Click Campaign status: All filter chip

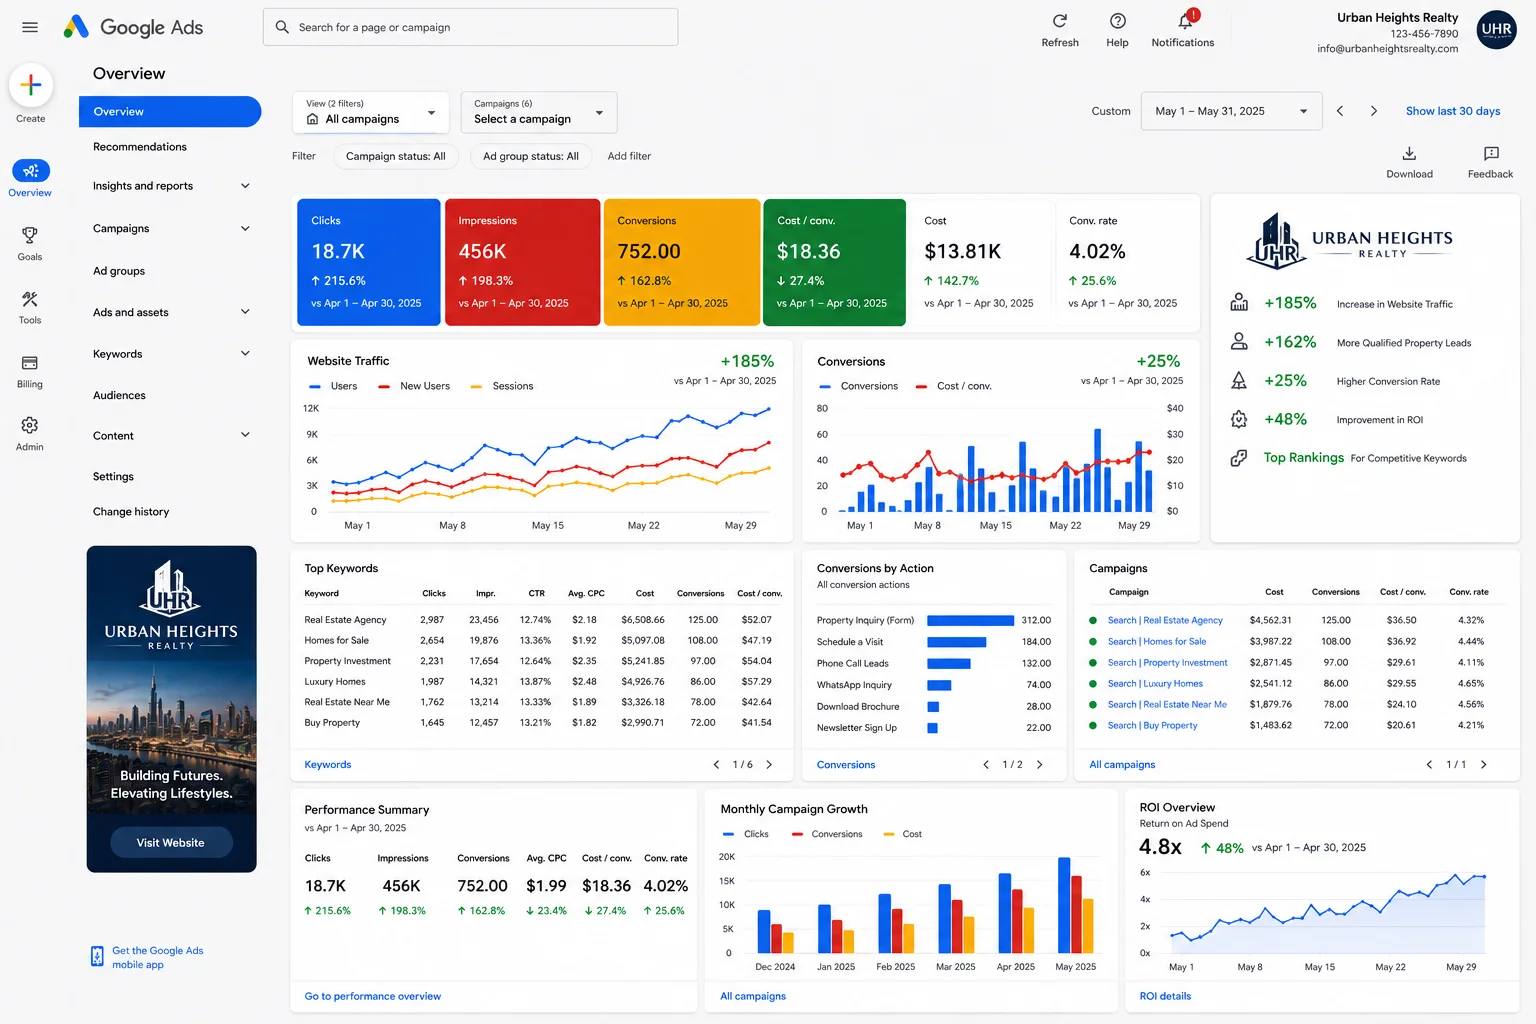[x=396, y=156]
